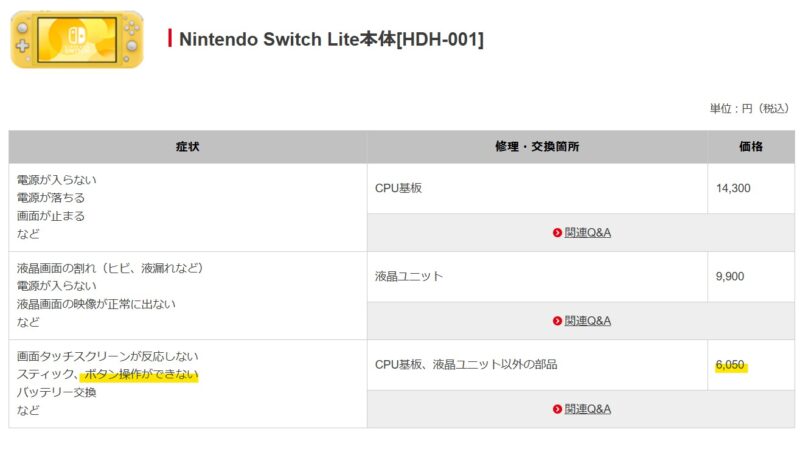
Task: Click red arrow icon in last Q&A row
Action: point(557,409)
